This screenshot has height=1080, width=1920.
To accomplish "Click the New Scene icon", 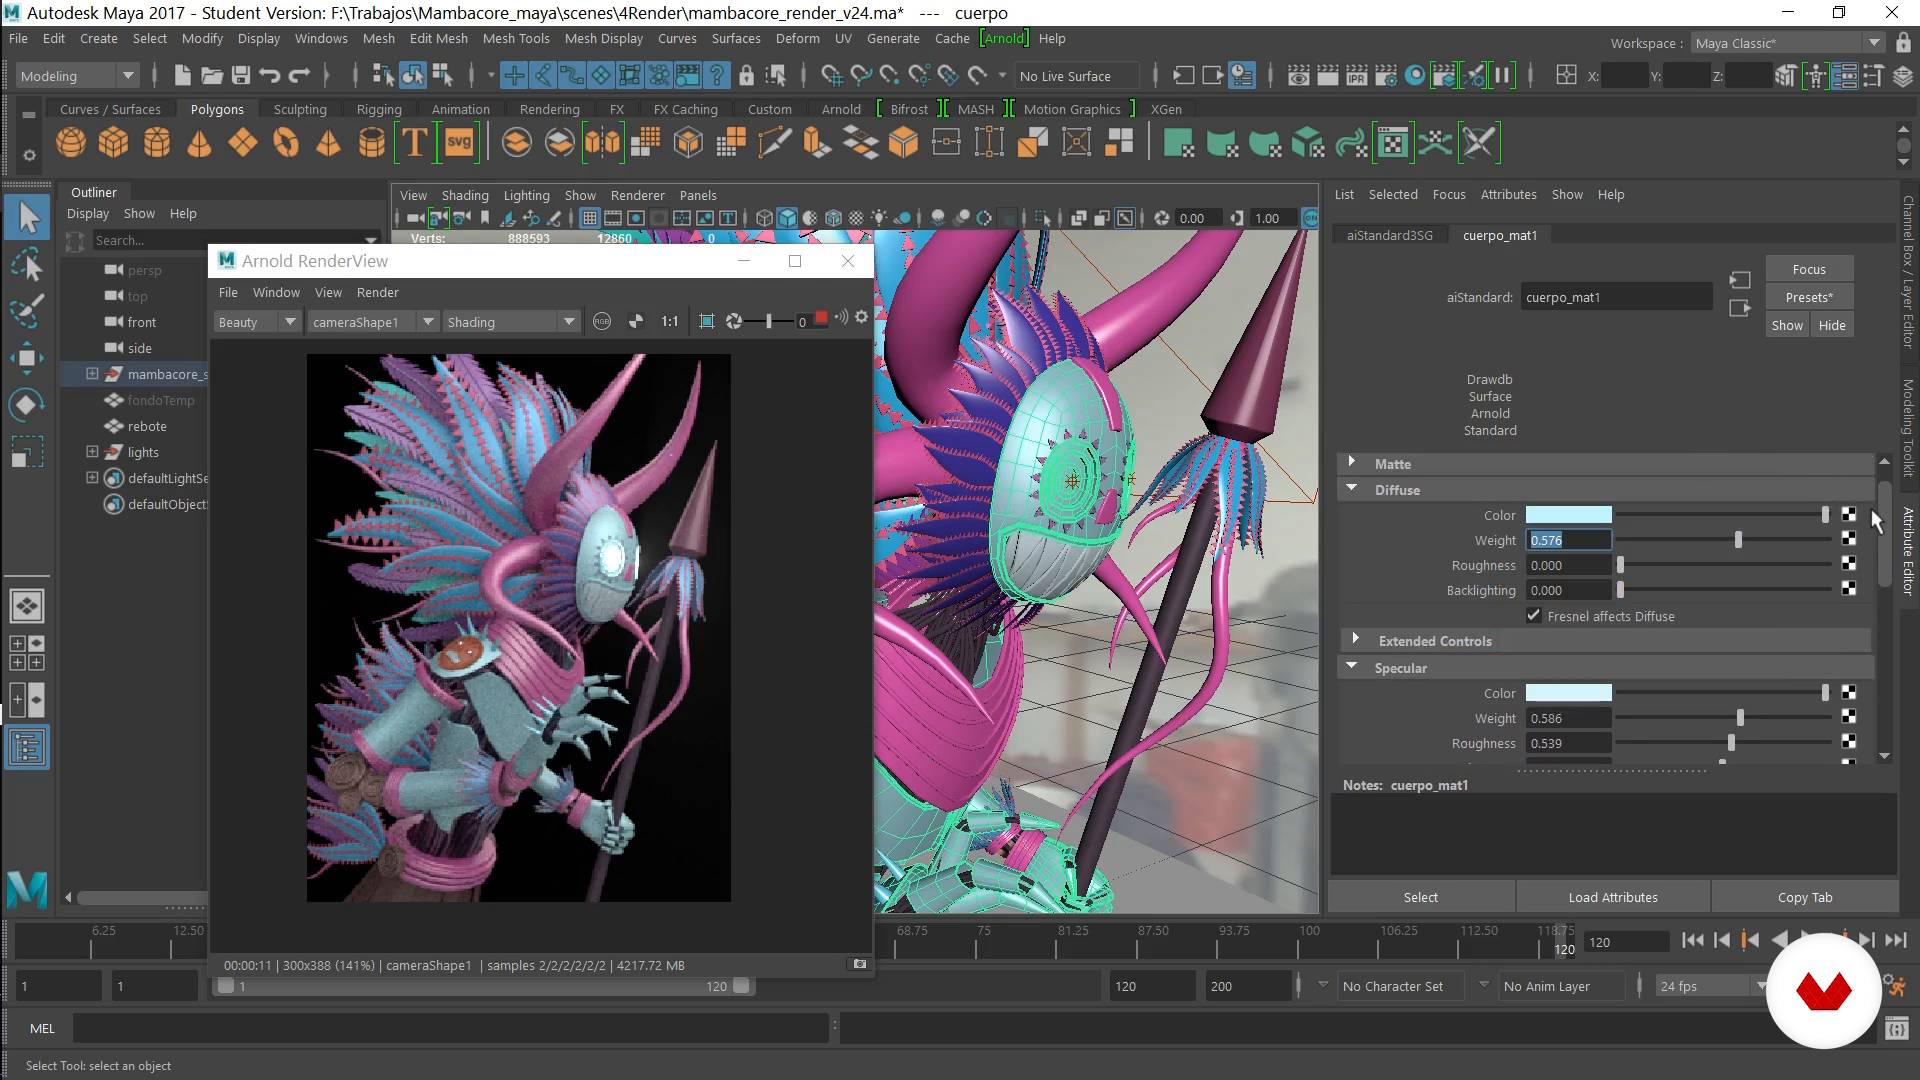I will 182,75.
